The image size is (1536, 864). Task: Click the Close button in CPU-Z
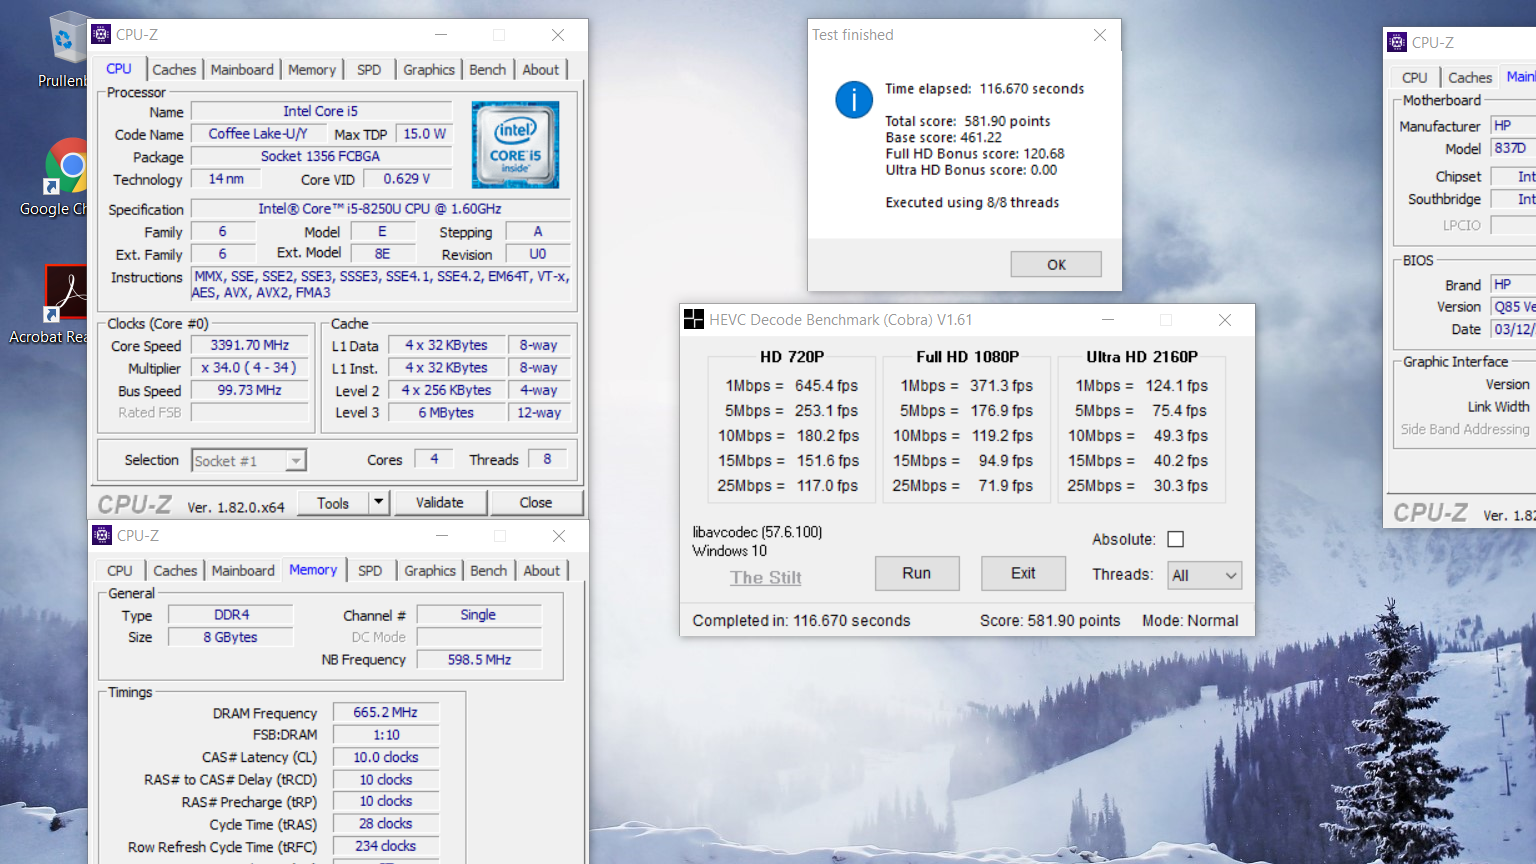pos(535,502)
